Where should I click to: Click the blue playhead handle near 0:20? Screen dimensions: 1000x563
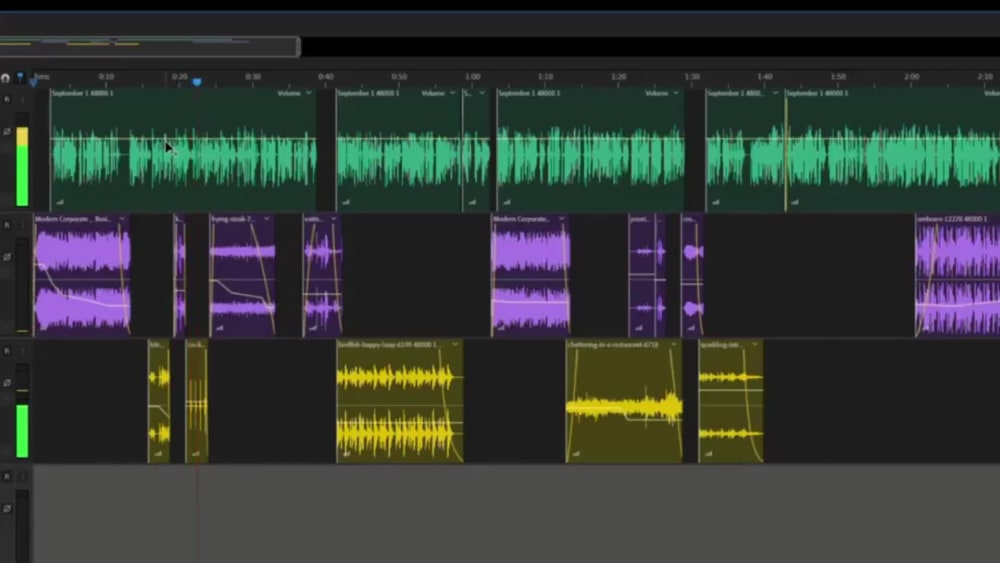pos(197,82)
